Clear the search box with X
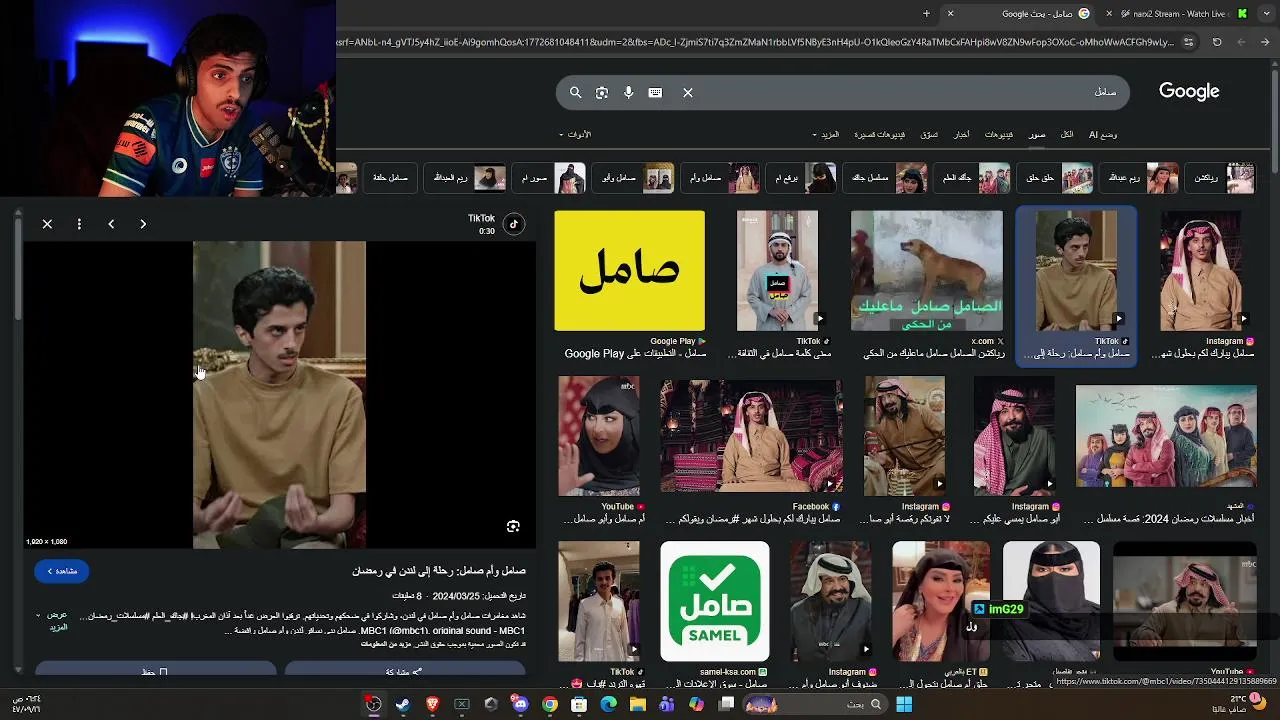Viewport: 1280px width, 720px height. click(x=688, y=92)
